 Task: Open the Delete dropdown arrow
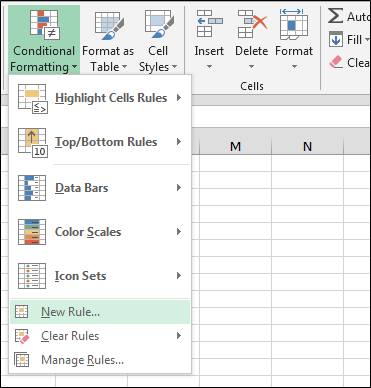(x=252, y=67)
